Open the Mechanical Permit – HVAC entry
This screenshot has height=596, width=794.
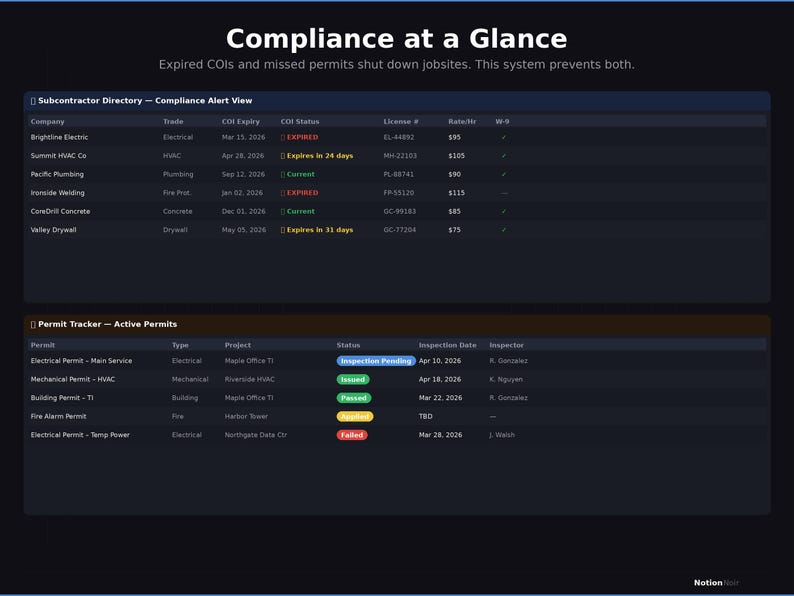pos(73,379)
